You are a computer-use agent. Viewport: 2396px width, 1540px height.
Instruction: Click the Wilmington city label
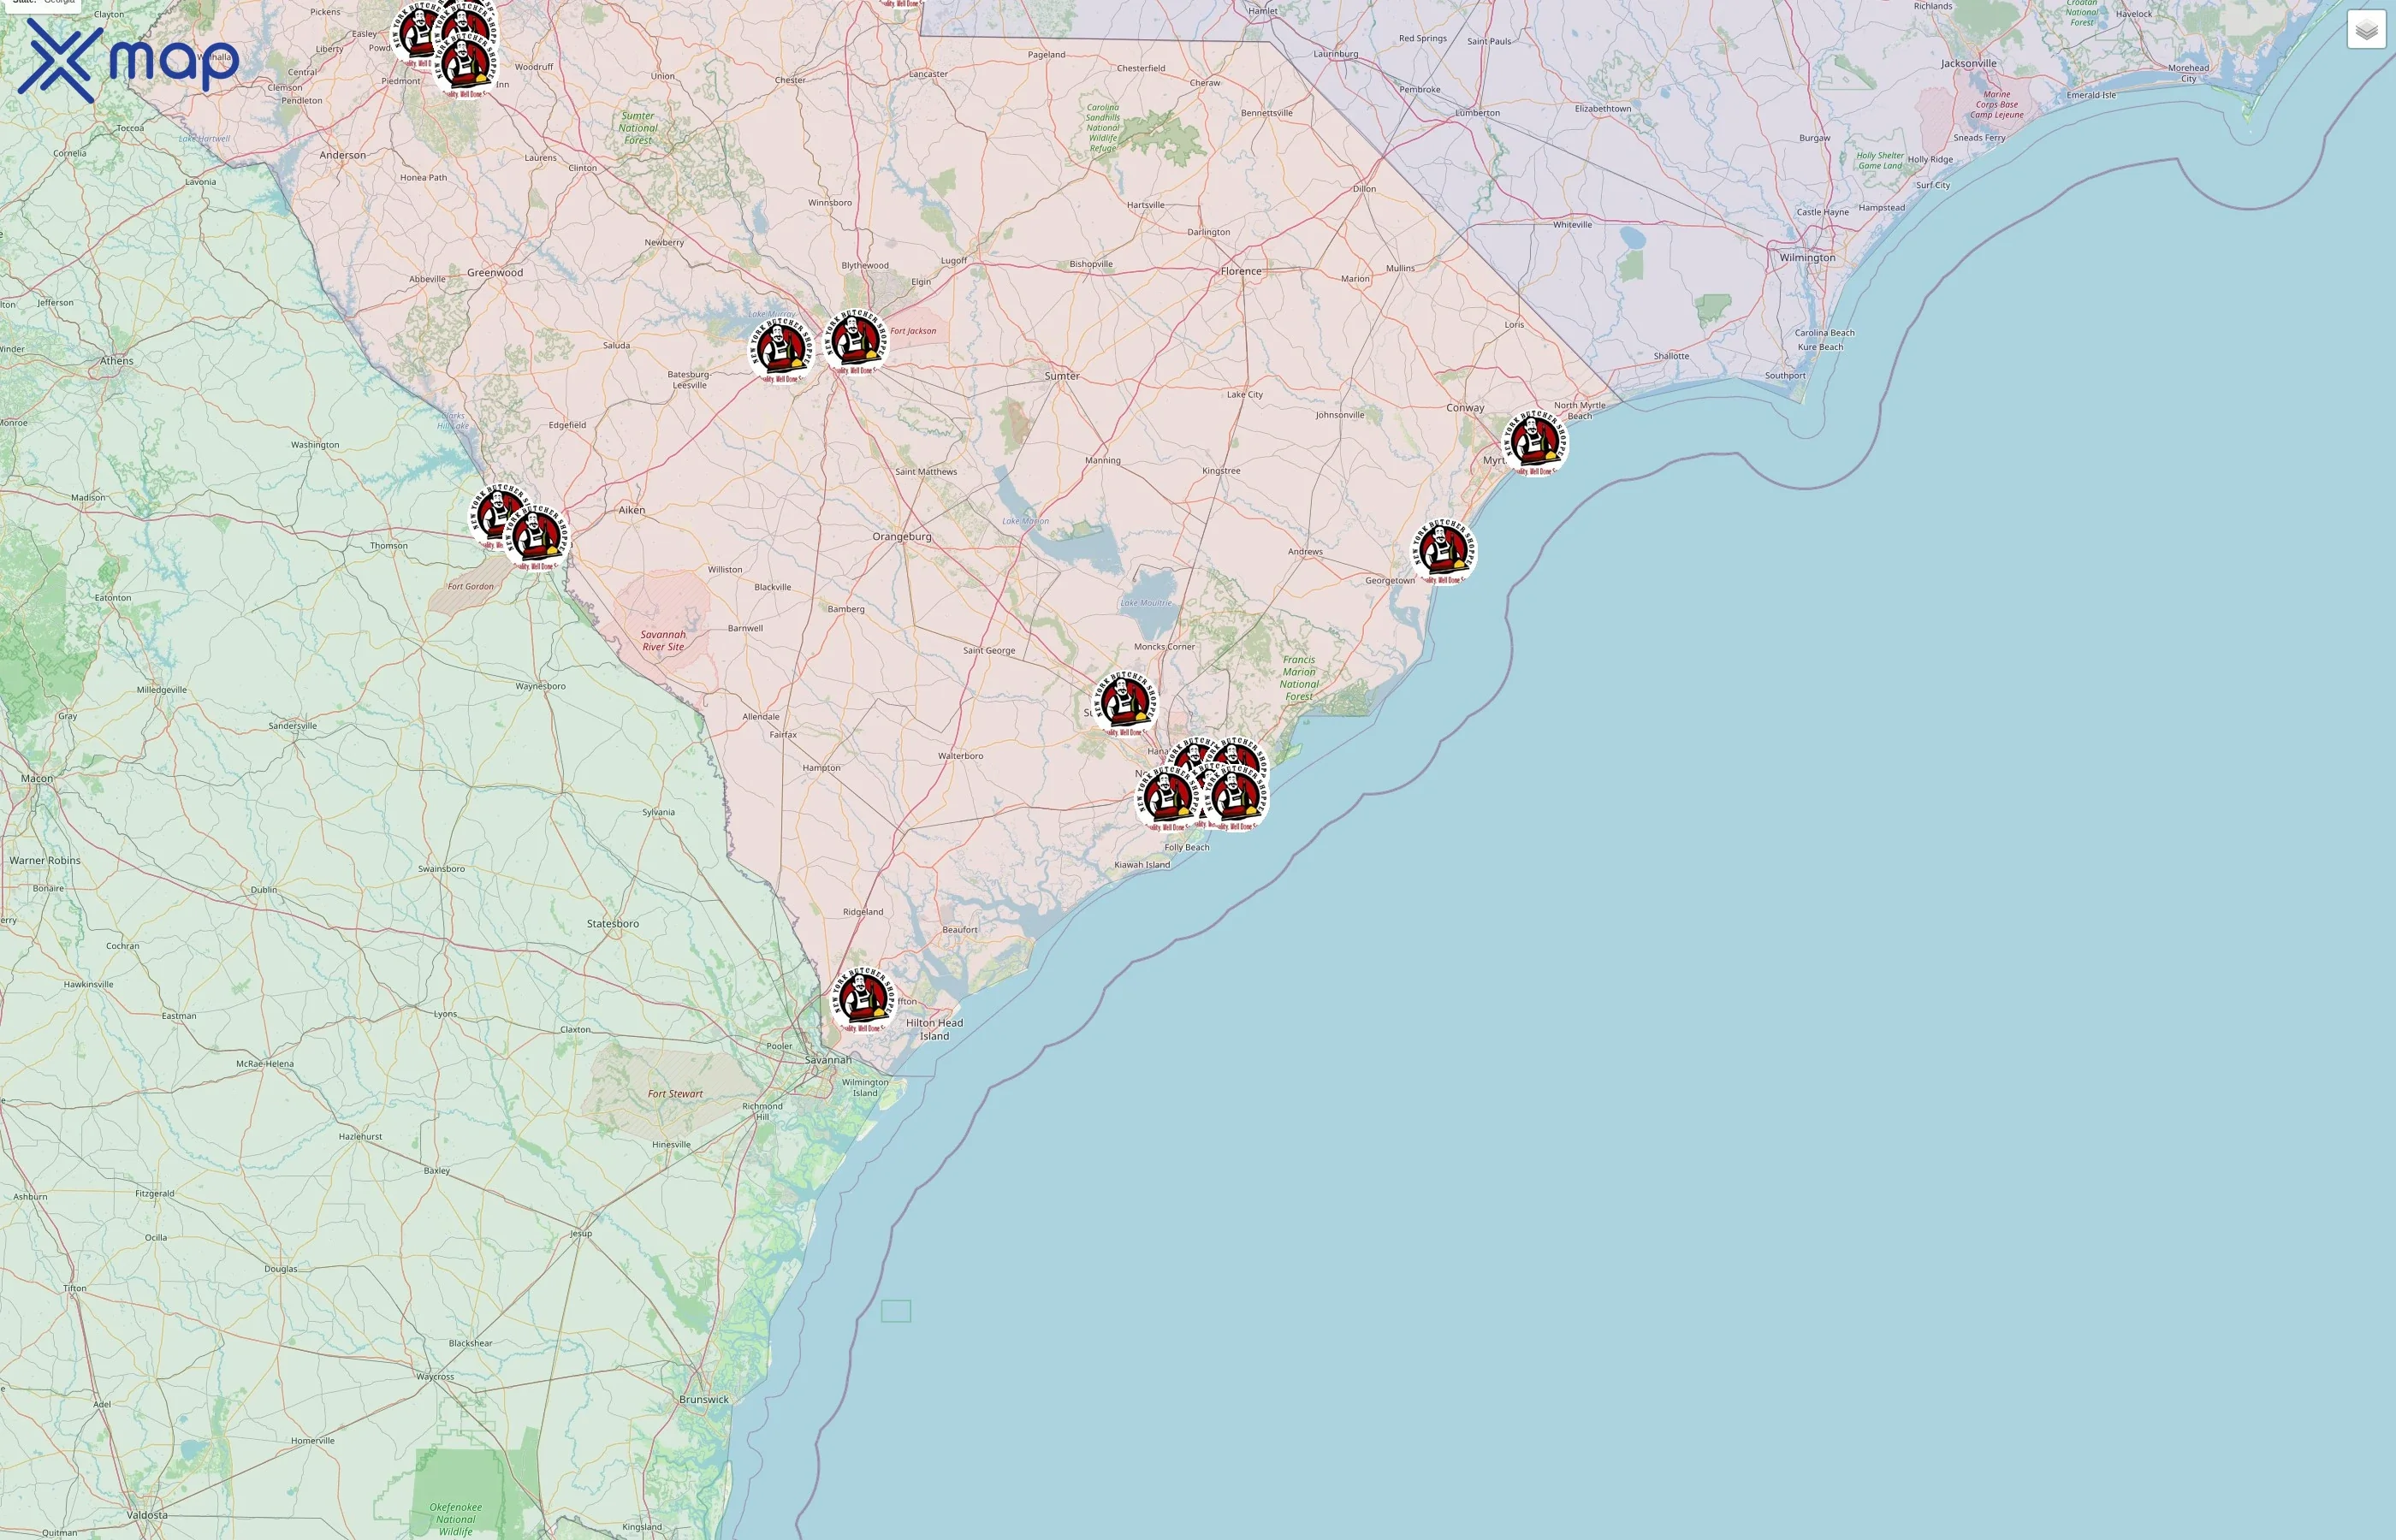[x=1806, y=258]
